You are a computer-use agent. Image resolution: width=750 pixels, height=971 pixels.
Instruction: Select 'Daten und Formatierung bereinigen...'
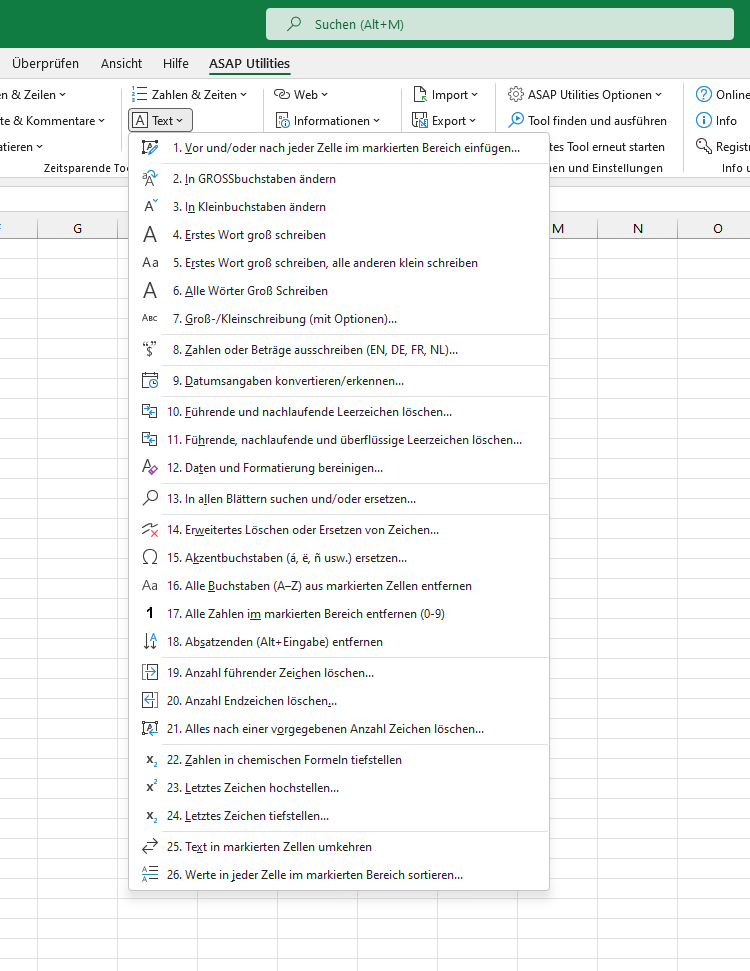339,468
